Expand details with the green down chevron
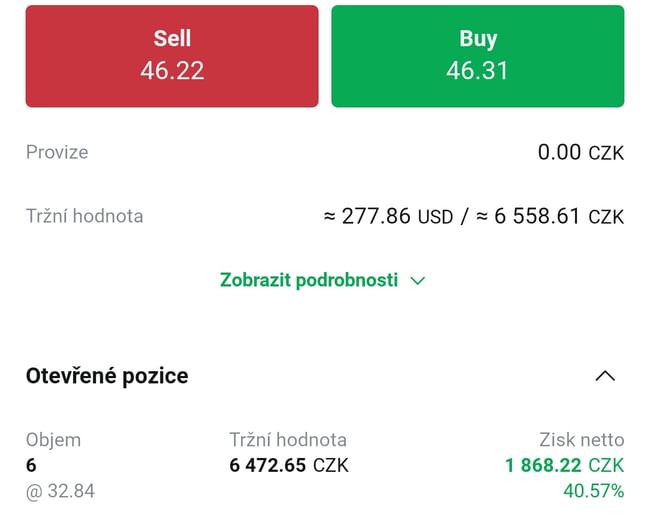The height and width of the screenshot is (526, 650). (x=418, y=281)
